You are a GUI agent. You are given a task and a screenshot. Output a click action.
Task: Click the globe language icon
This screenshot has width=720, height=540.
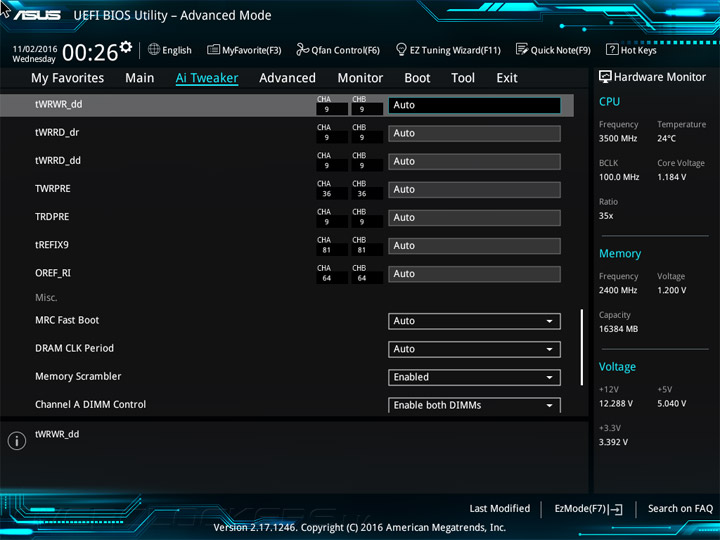pyautogui.click(x=154, y=50)
